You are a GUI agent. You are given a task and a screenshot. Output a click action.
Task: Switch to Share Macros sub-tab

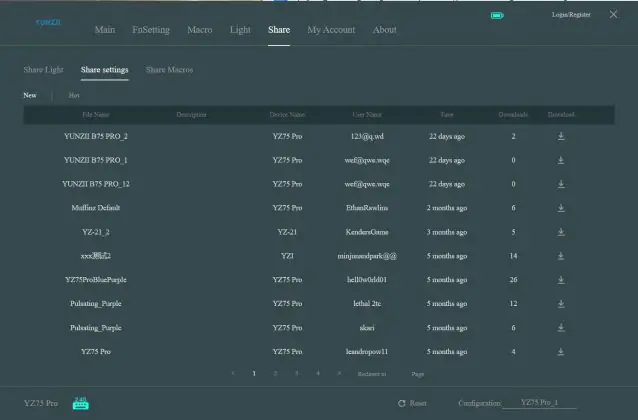(169, 70)
